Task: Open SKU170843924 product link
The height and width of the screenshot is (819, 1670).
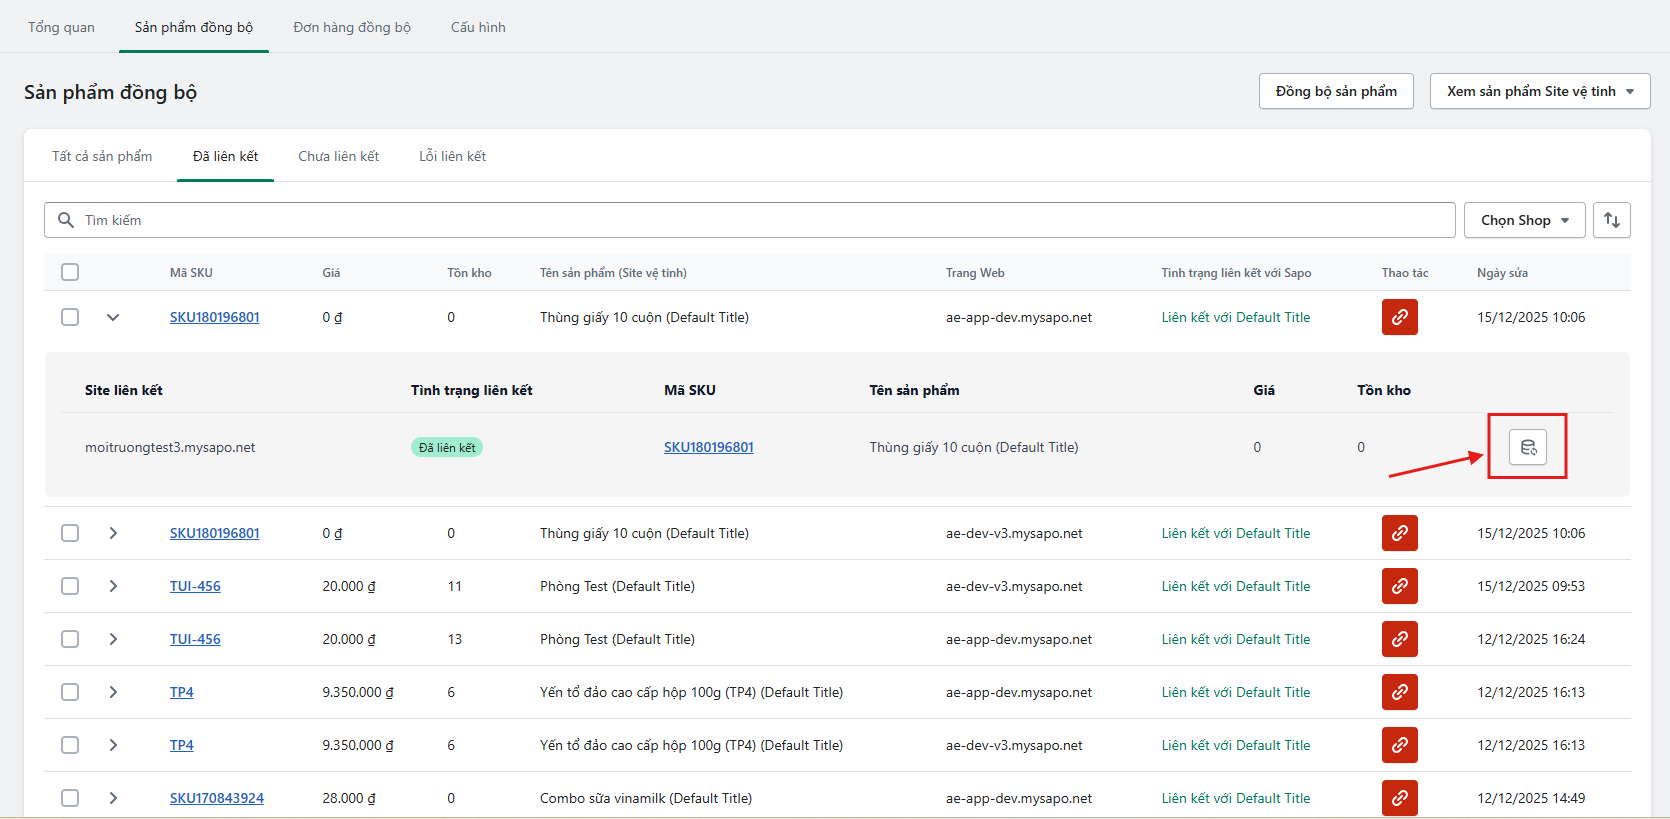Action: (216, 798)
